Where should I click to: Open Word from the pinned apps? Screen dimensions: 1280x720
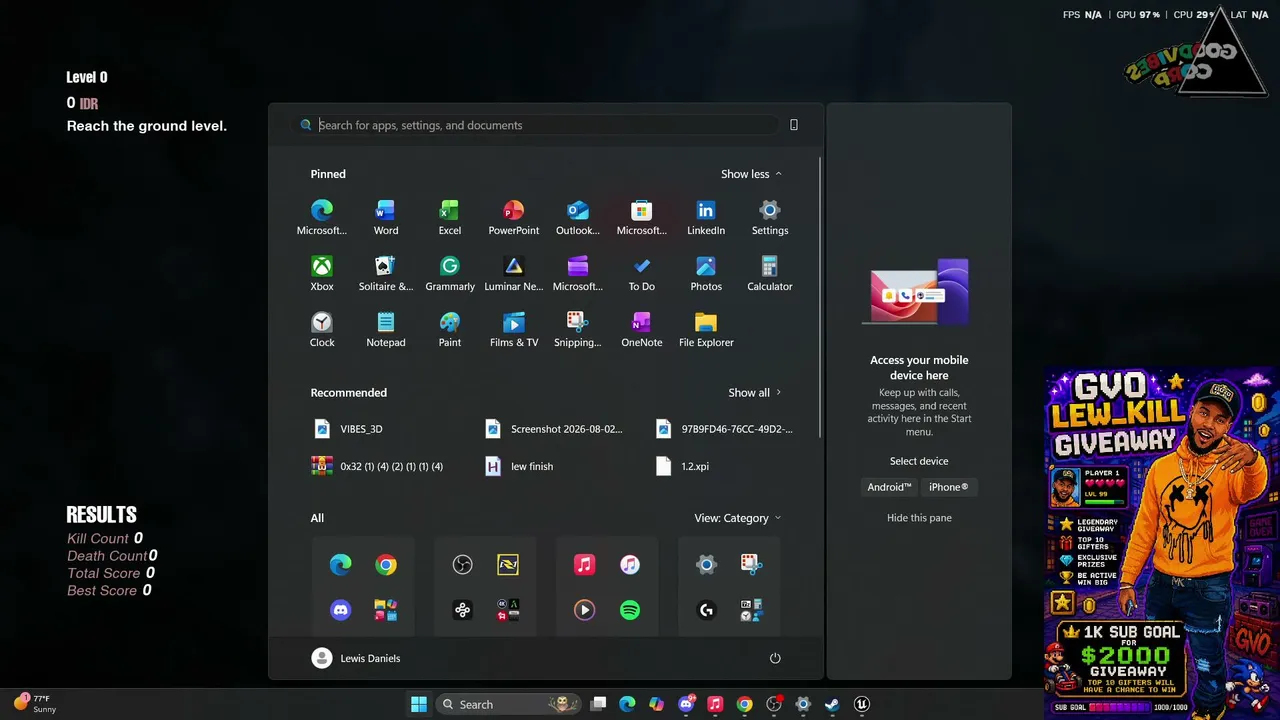(x=385, y=218)
